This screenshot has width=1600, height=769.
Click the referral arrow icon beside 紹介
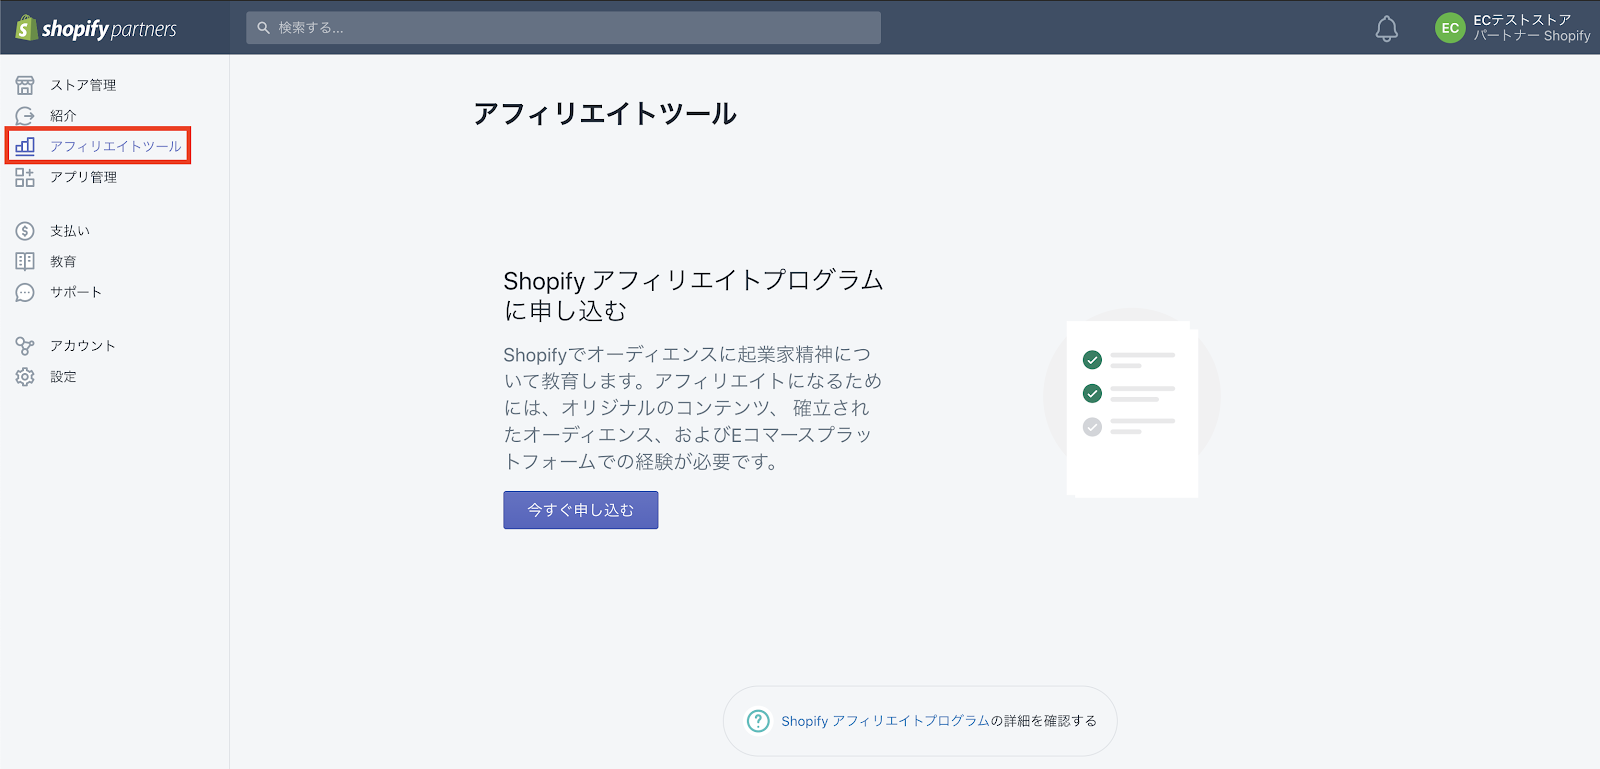point(25,116)
